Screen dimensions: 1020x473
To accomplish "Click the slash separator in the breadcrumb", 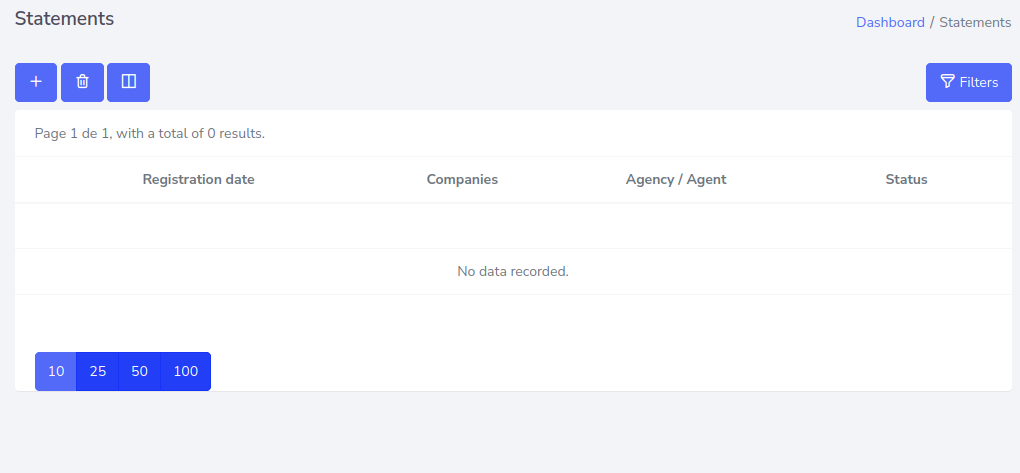I will click(x=932, y=22).
